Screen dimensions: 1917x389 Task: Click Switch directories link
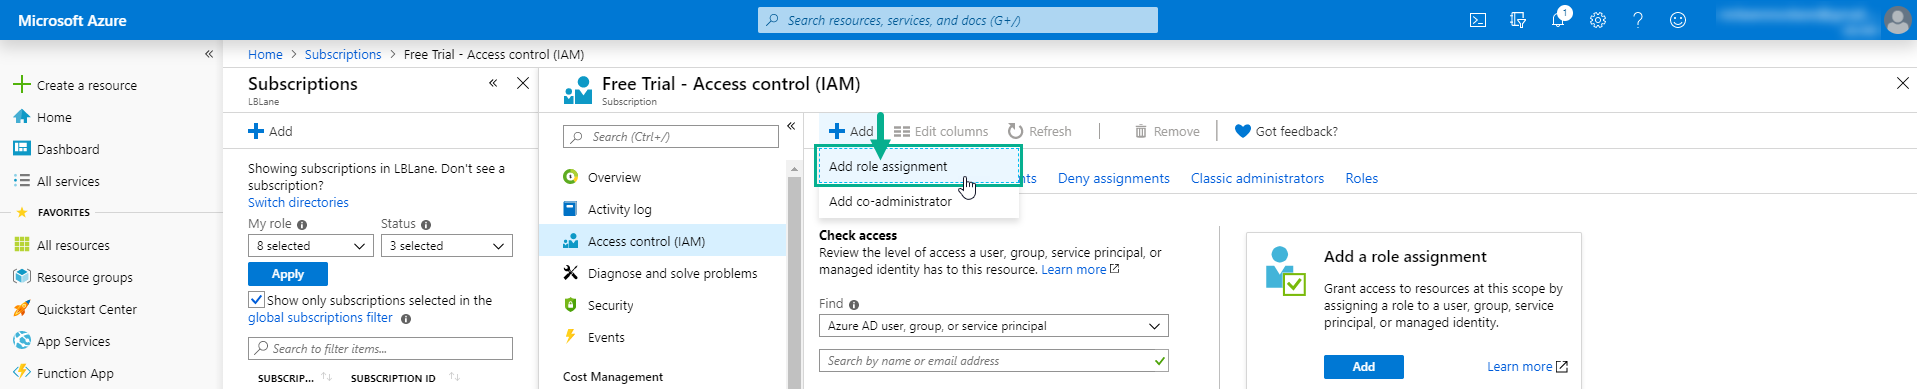tap(298, 202)
